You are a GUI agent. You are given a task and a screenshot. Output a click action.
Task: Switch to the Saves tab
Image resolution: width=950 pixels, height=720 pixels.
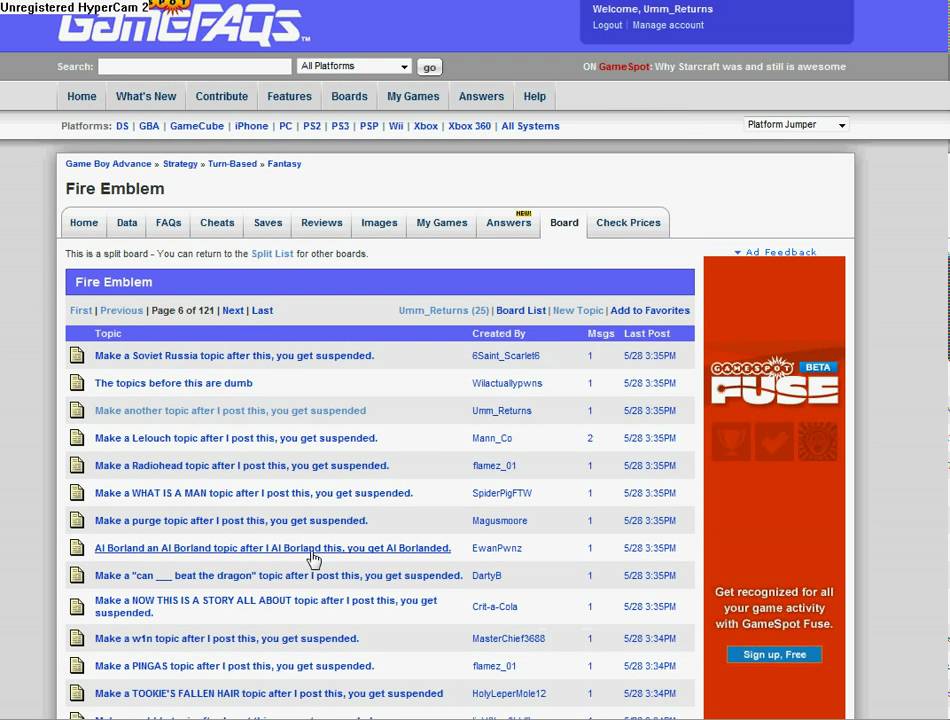pos(268,222)
